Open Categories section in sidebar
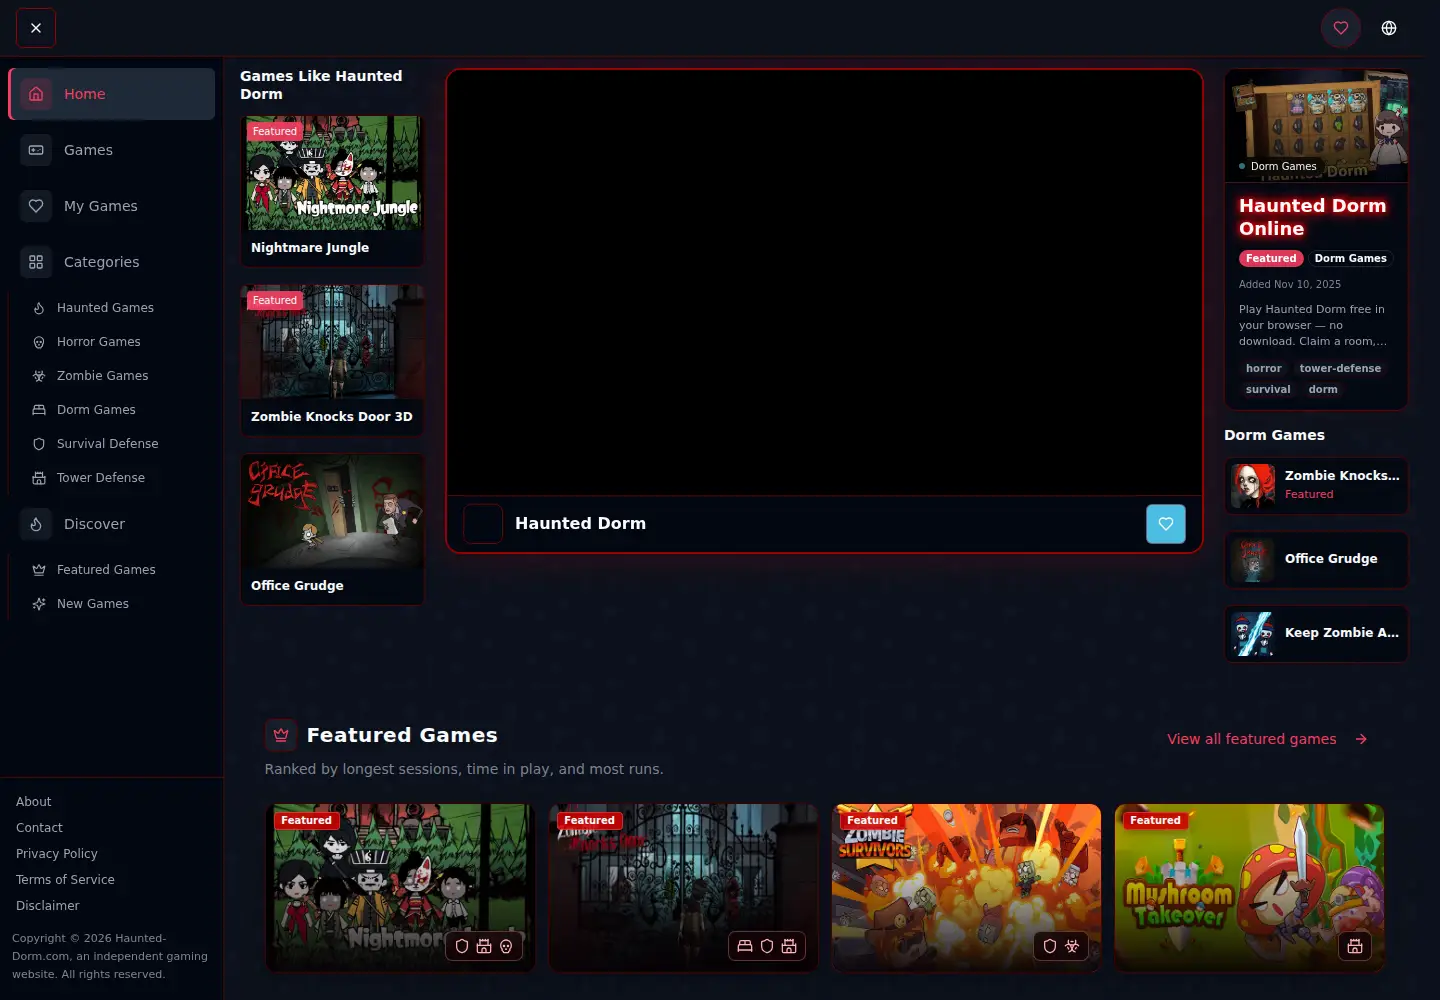Screen dimensions: 1440x1000 (x=112, y=262)
